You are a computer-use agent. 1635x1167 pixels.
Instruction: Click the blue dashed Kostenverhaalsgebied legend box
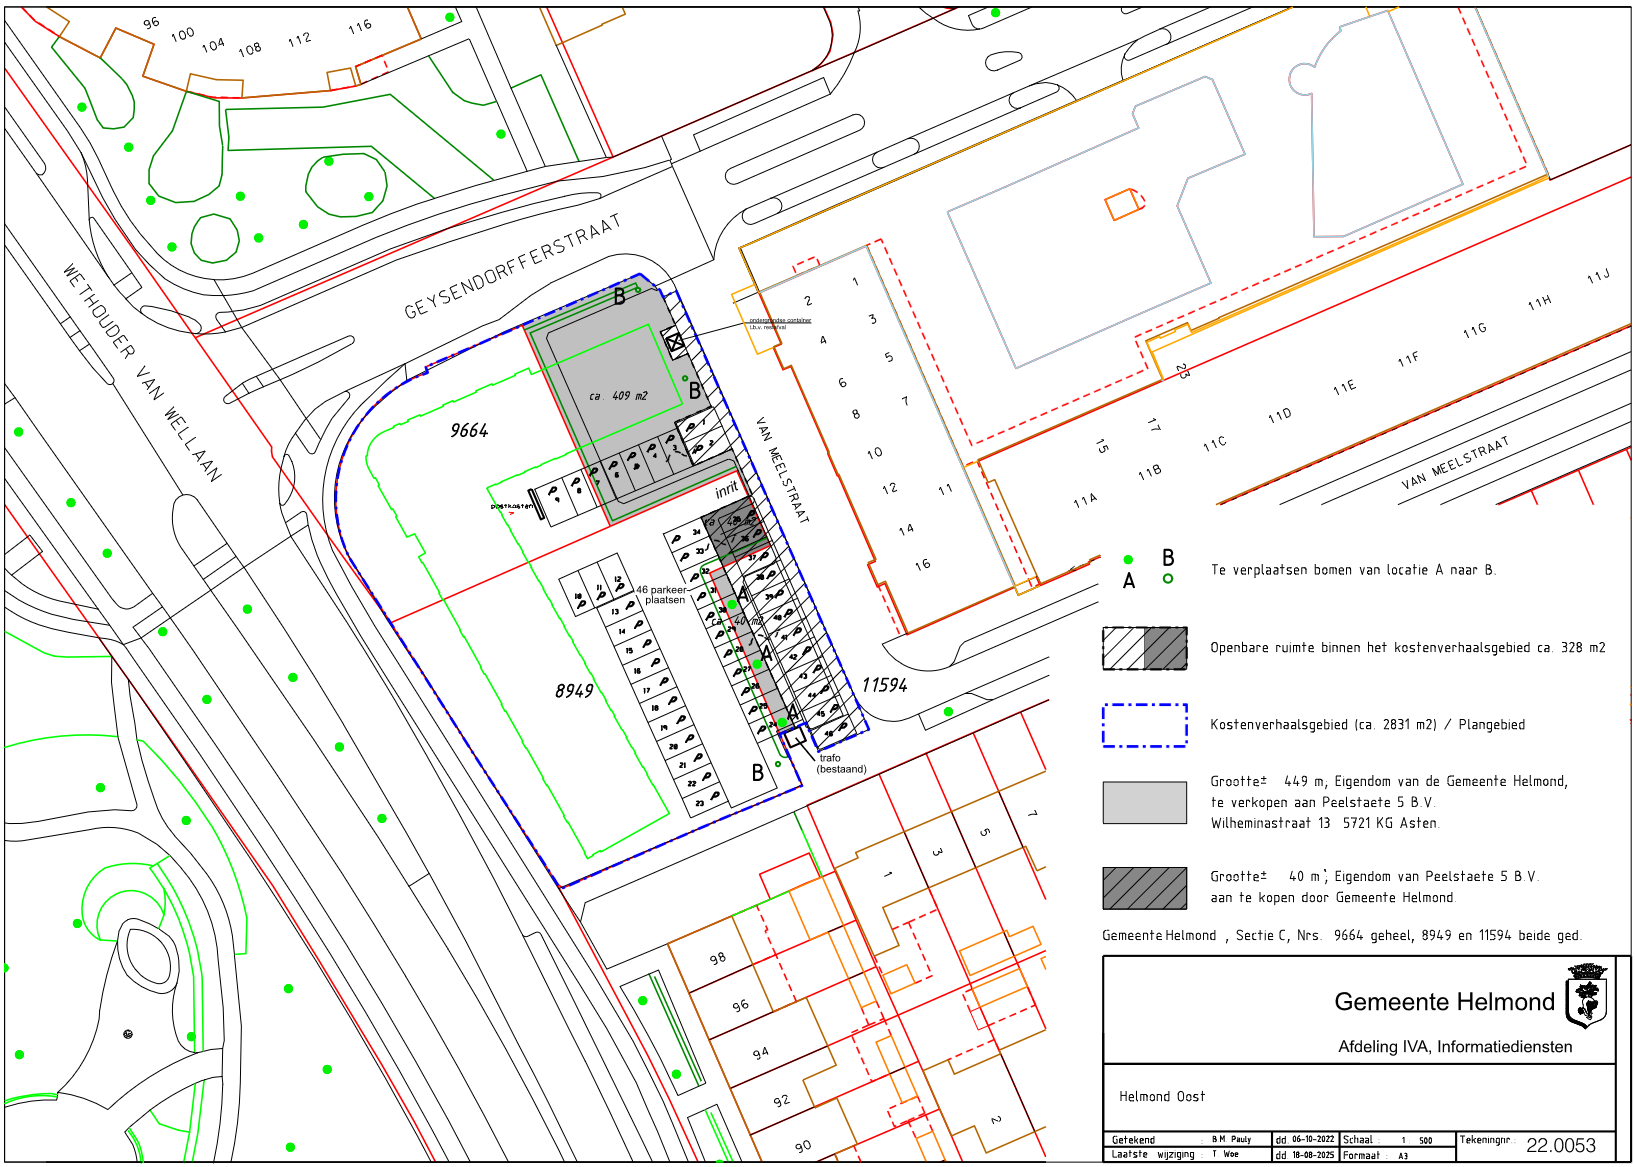1144,725
